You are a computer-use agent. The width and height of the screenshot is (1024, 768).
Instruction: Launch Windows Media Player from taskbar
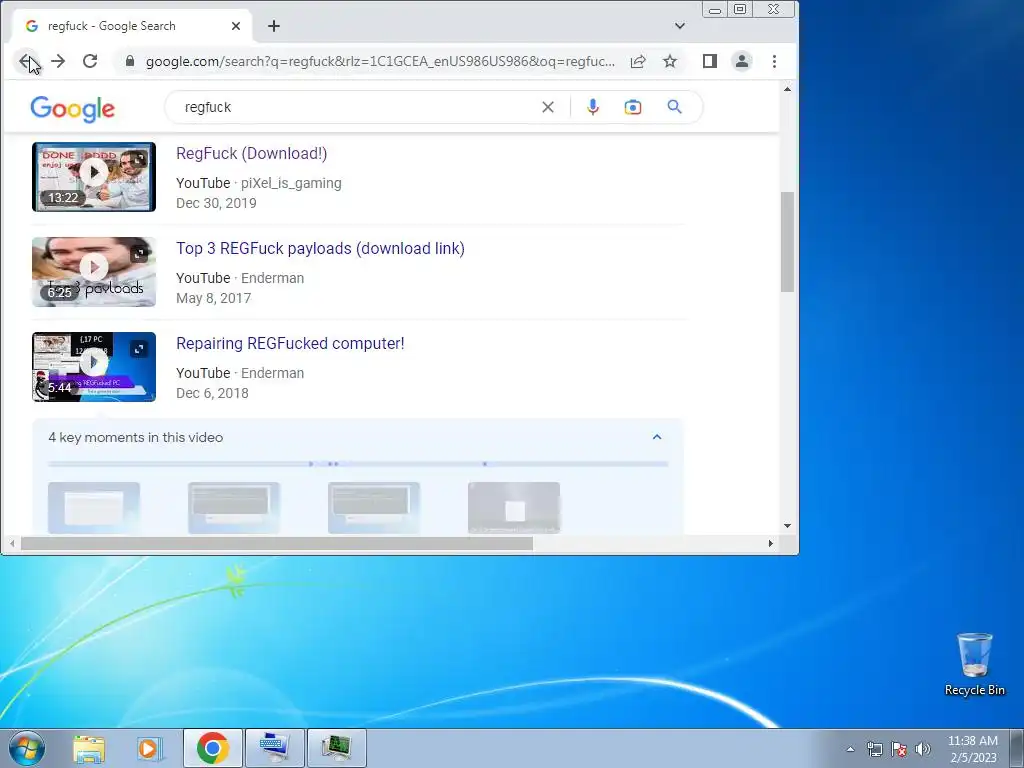pyautogui.click(x=149, y=748)
